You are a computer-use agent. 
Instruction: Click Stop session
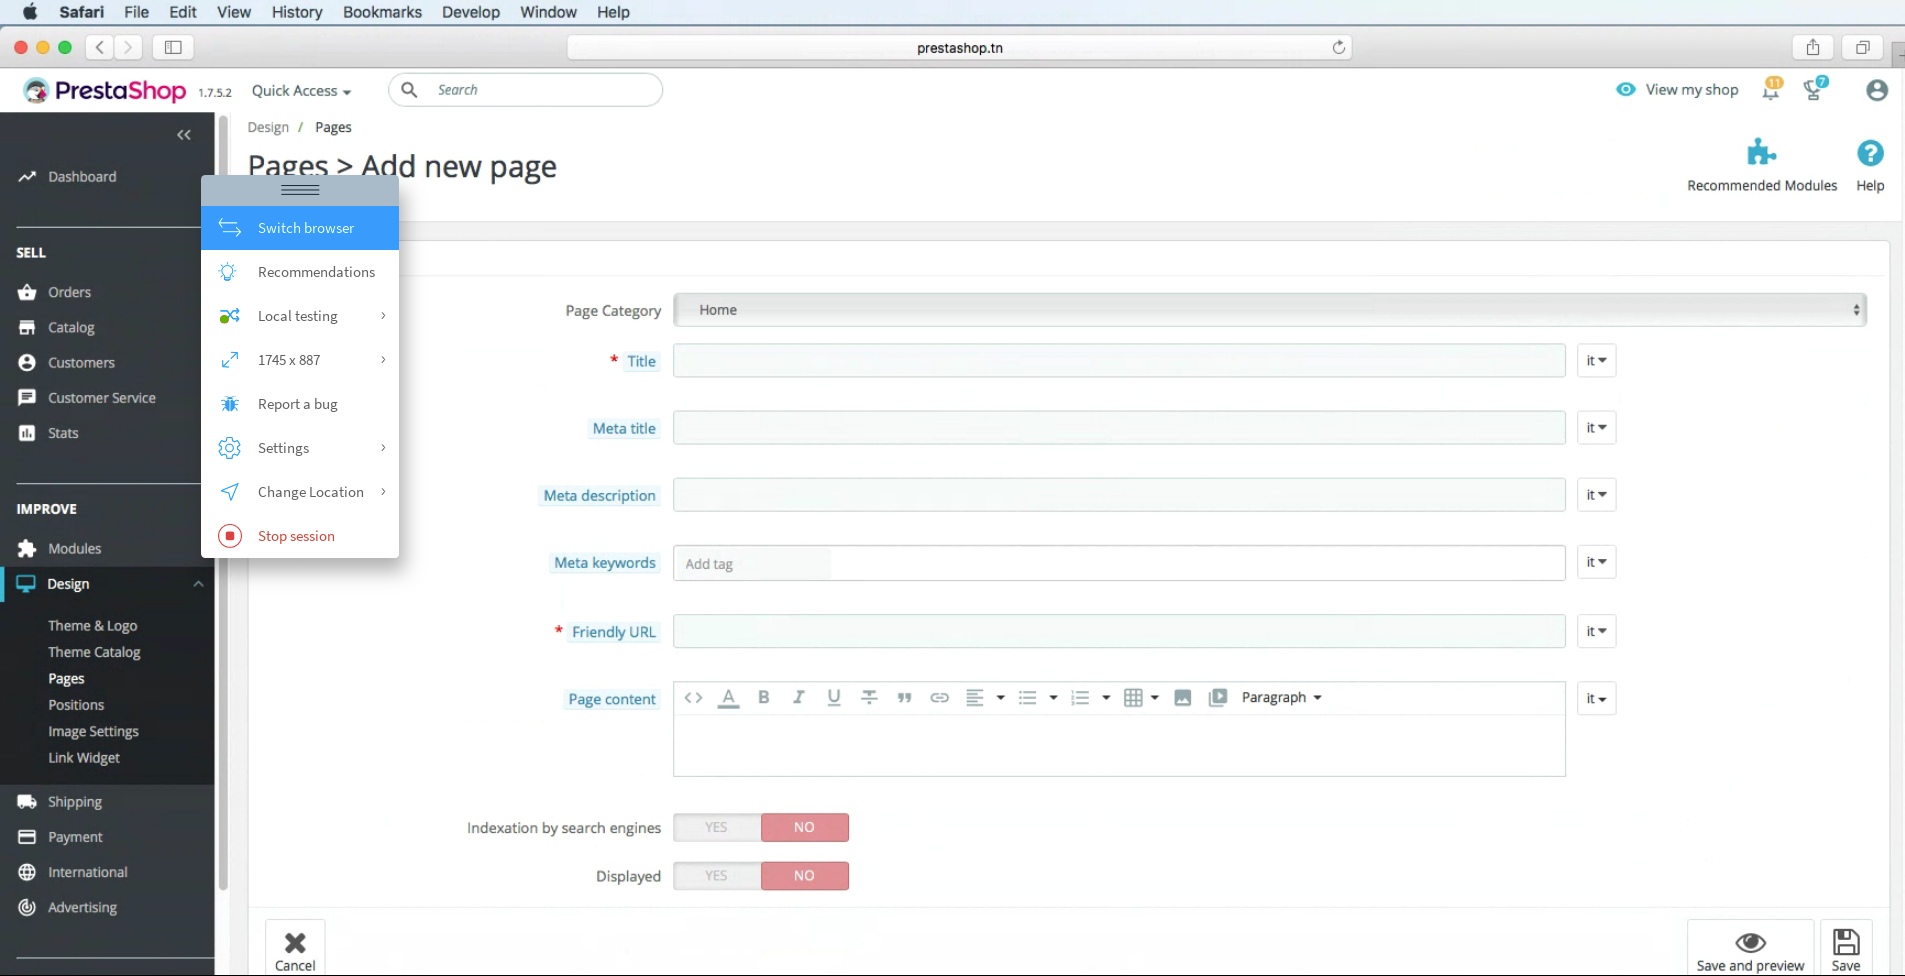pos(300,536)
